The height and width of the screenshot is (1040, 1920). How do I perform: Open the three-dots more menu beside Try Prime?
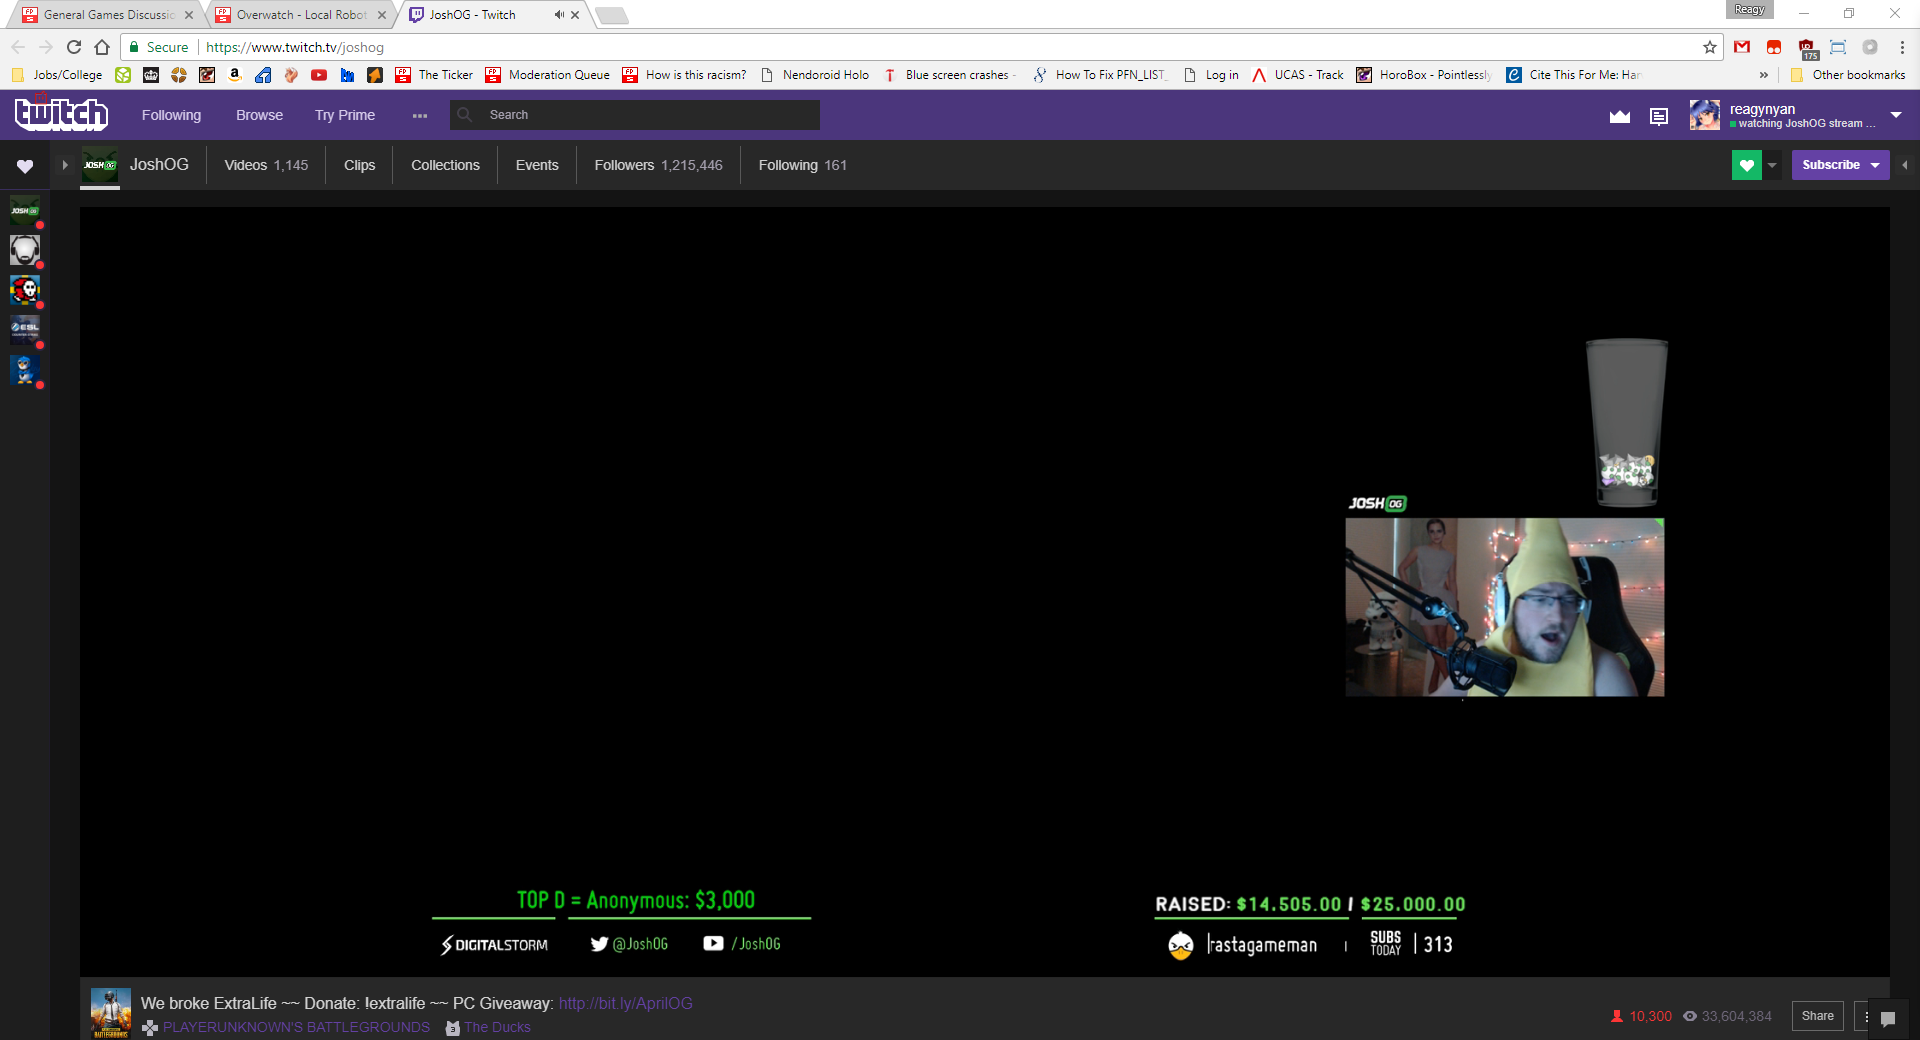pos(420,116)
